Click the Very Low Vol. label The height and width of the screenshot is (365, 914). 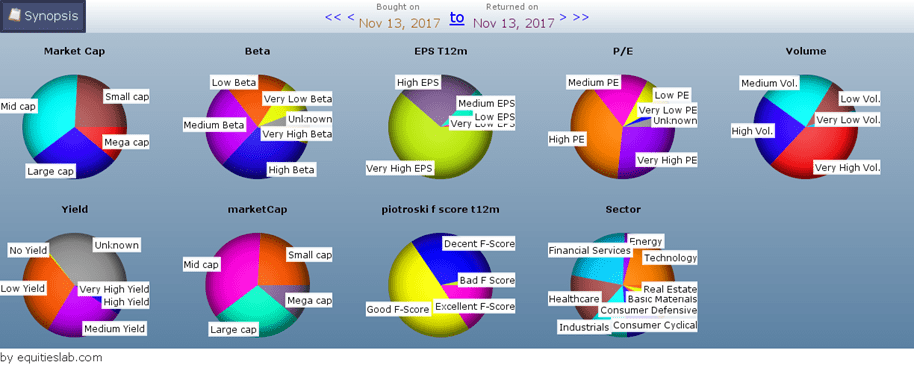coord(848,120)
